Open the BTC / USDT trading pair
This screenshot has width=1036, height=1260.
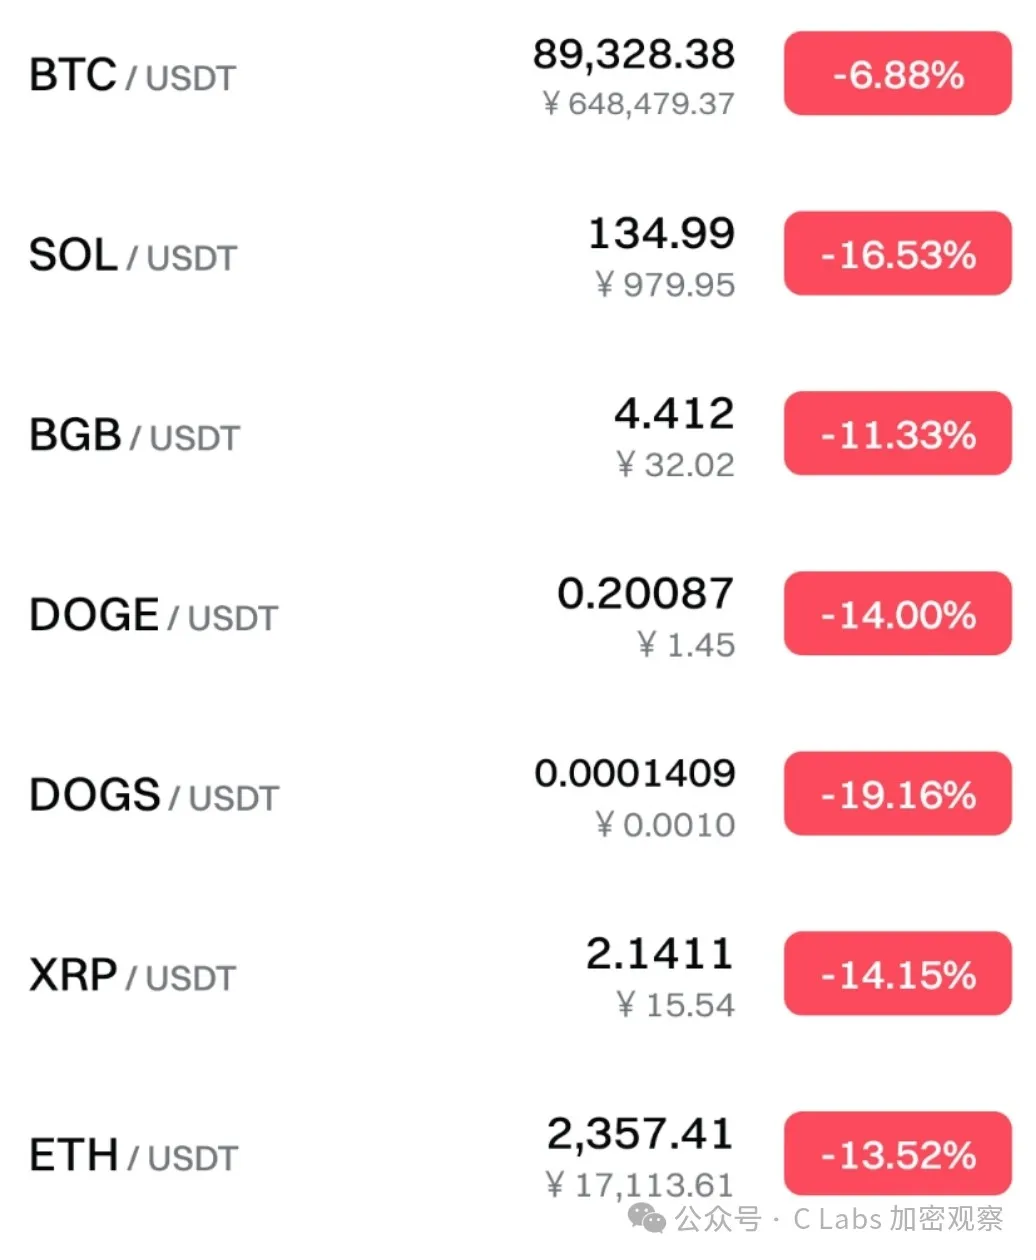pyautogui.click(x=132, y=76)
